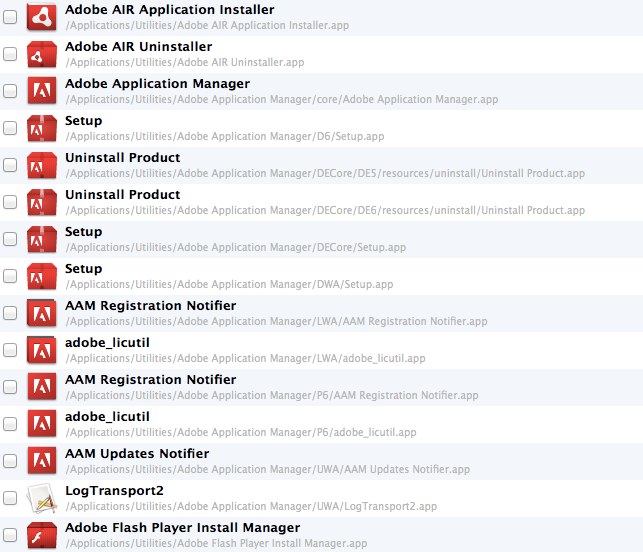Click the path containing 'DECore/DE6/resources/uninstall'
The image size is (643, 552).
[x=326, y=211]
